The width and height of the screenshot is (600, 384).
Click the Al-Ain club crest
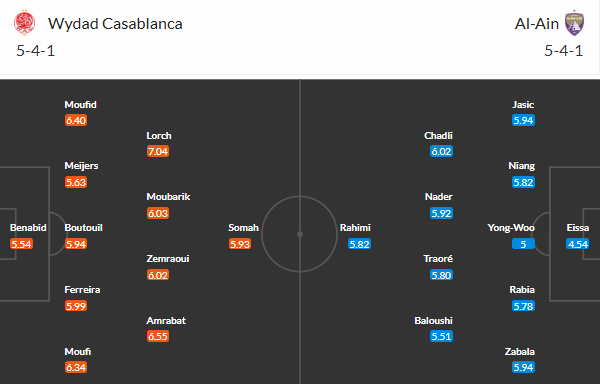click(x=574, y=23)
